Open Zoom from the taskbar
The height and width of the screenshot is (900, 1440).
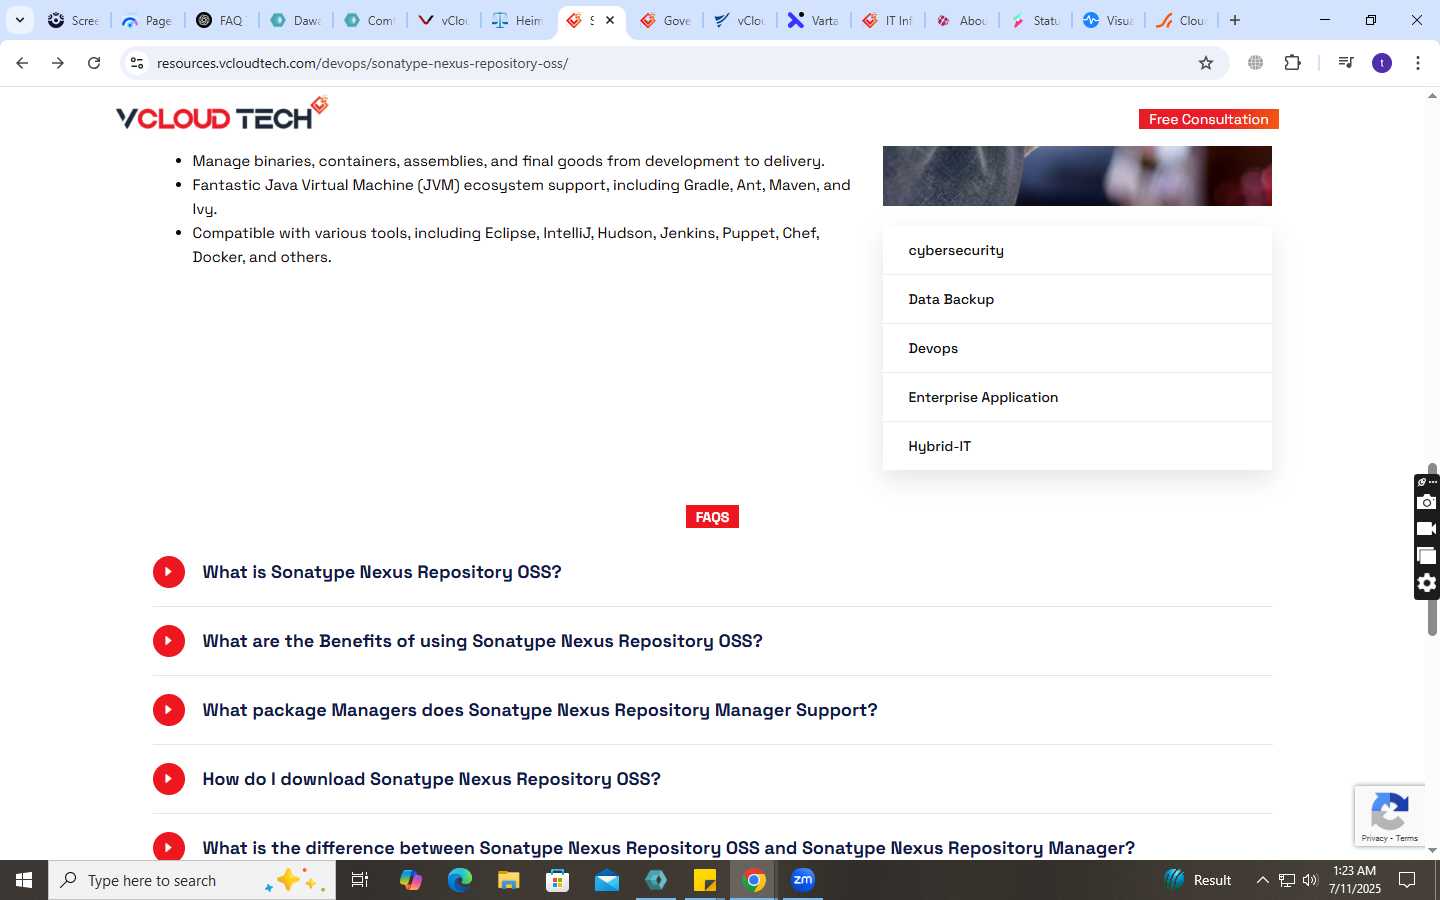point(803,880)
